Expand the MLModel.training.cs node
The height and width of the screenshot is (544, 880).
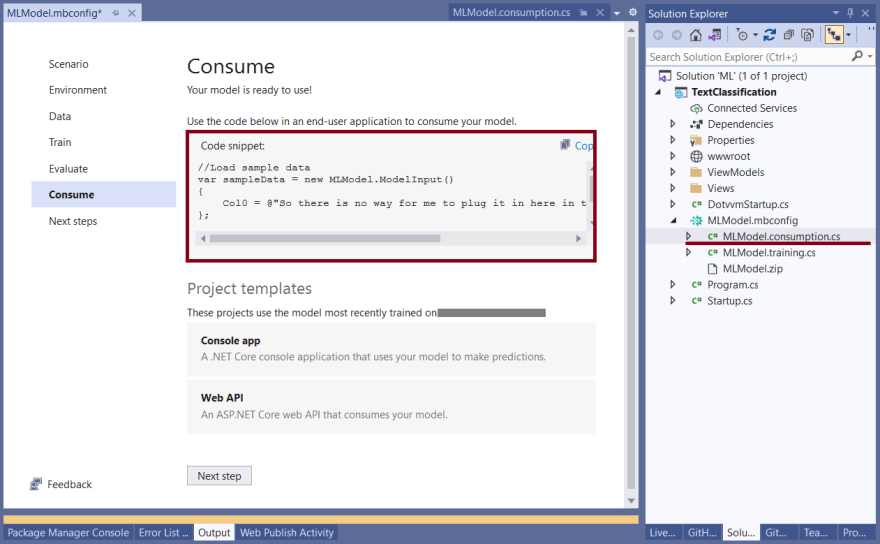(x=689, y=253)
